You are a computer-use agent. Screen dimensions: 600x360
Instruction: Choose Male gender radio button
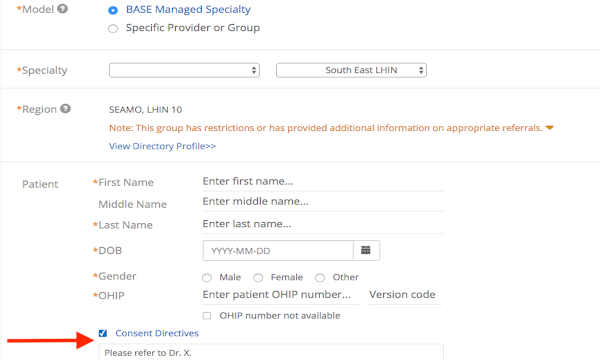point(207,278)
